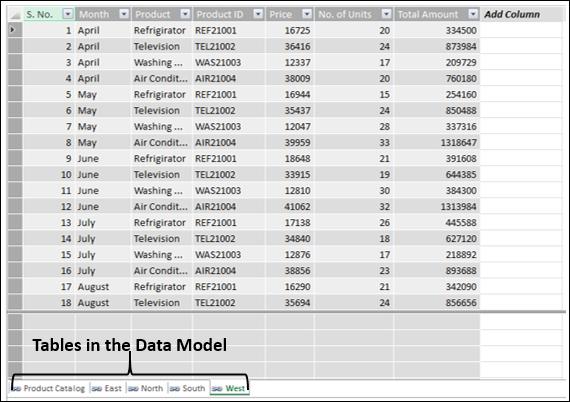
Task: Click price cell 17138
Action: tap(290, 222)
